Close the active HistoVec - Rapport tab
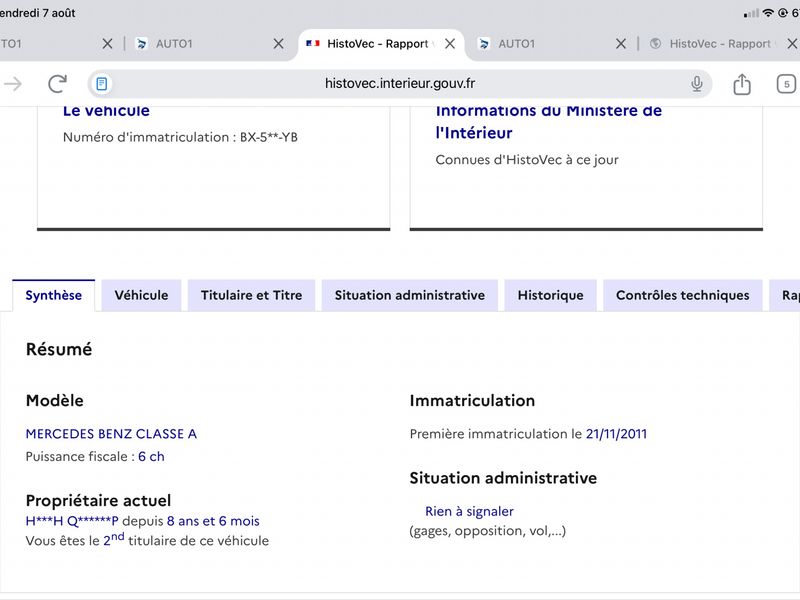800x600 pixels. coord(449,44)
